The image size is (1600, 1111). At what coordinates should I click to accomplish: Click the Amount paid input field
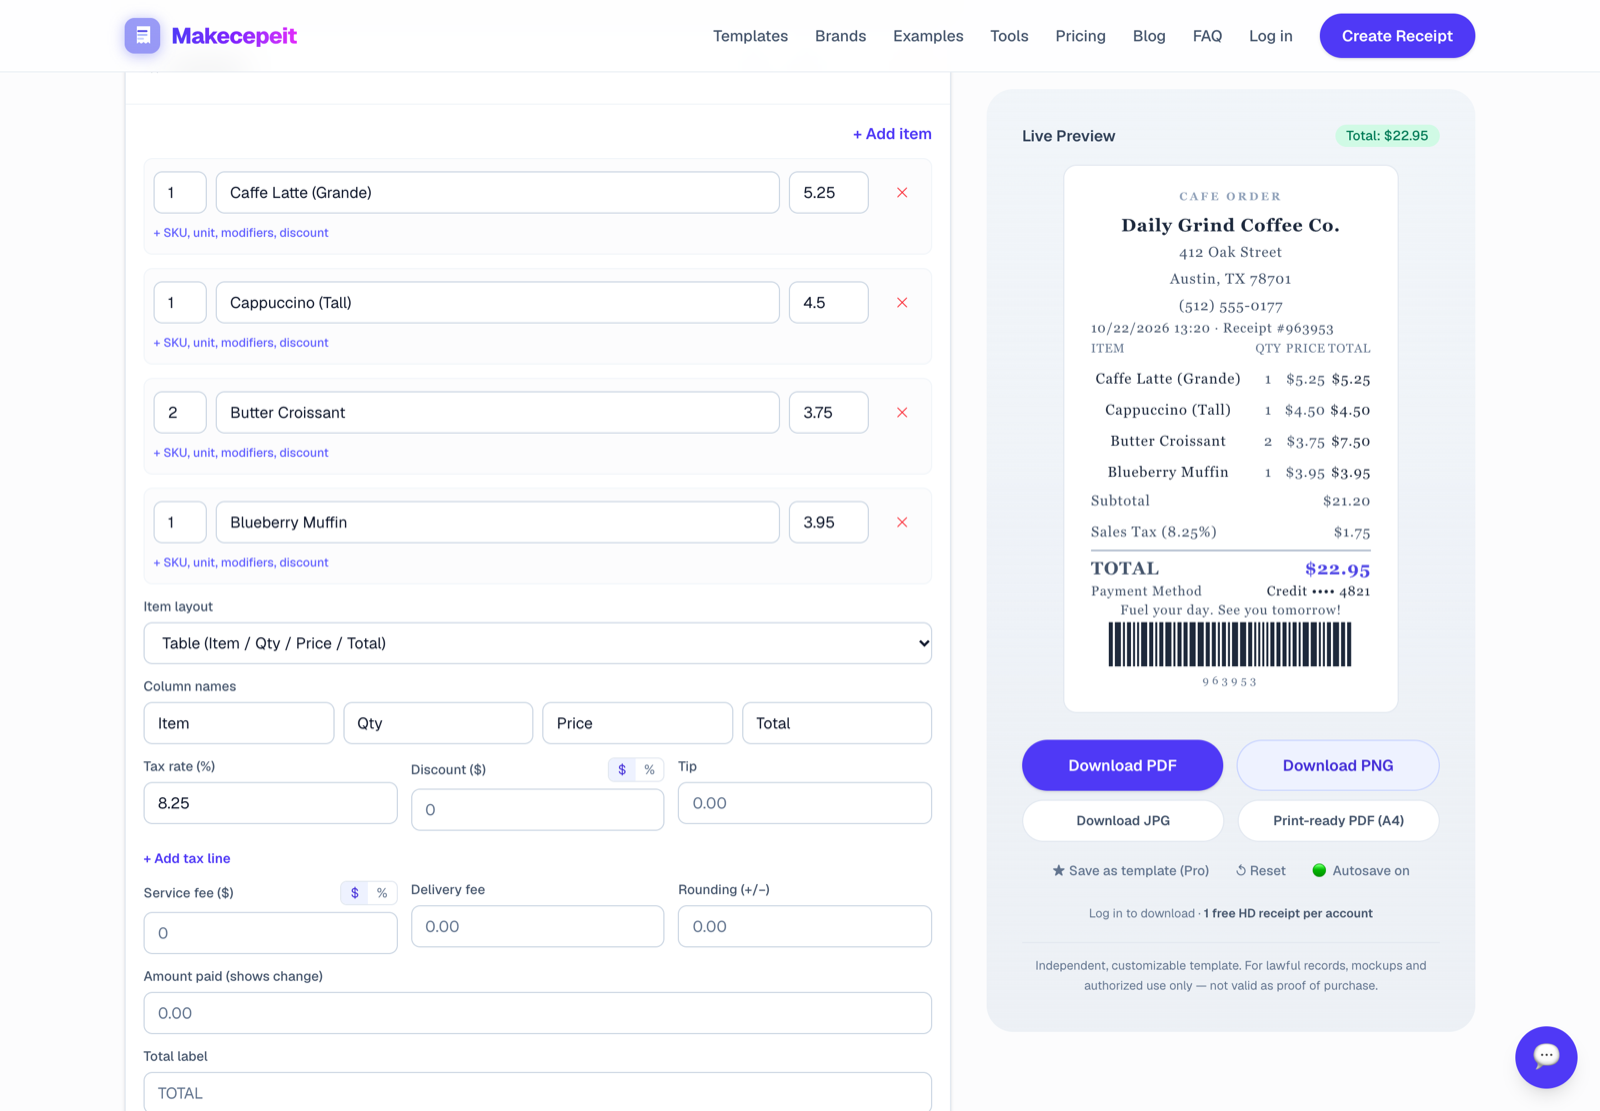pos(538,1013)
